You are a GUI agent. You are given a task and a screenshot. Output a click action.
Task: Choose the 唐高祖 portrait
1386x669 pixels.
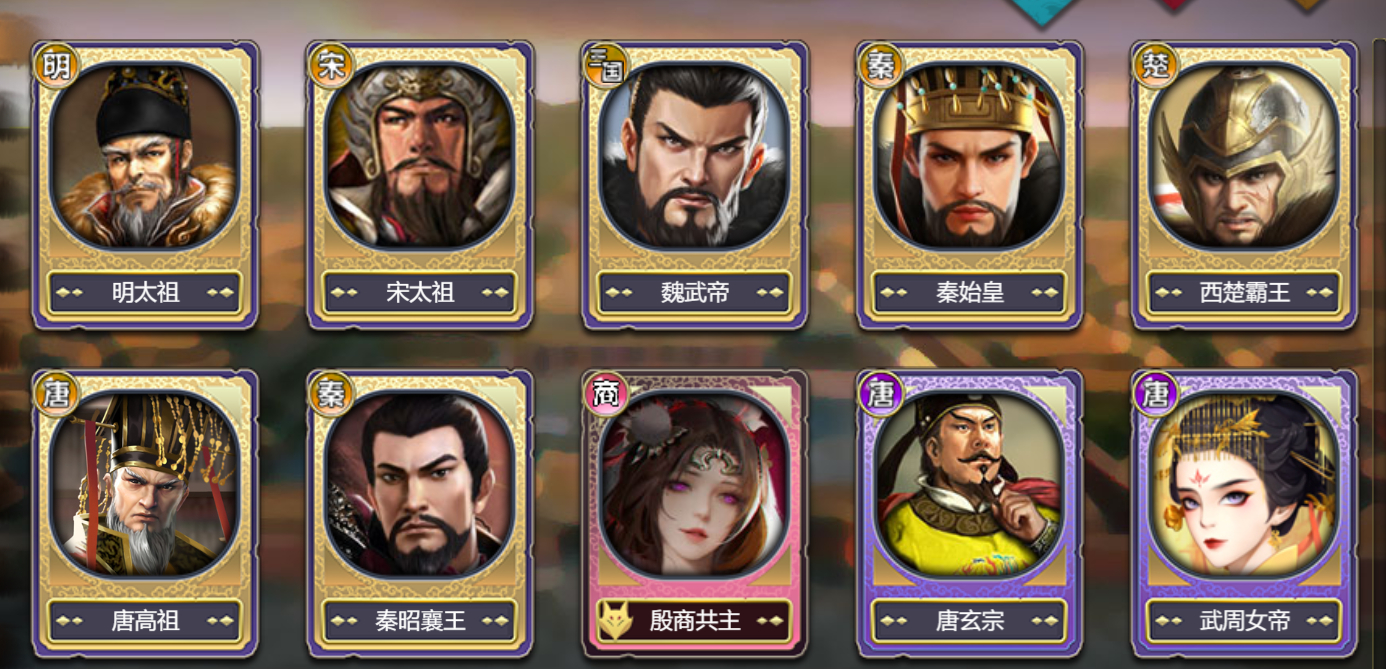[145, 485]
